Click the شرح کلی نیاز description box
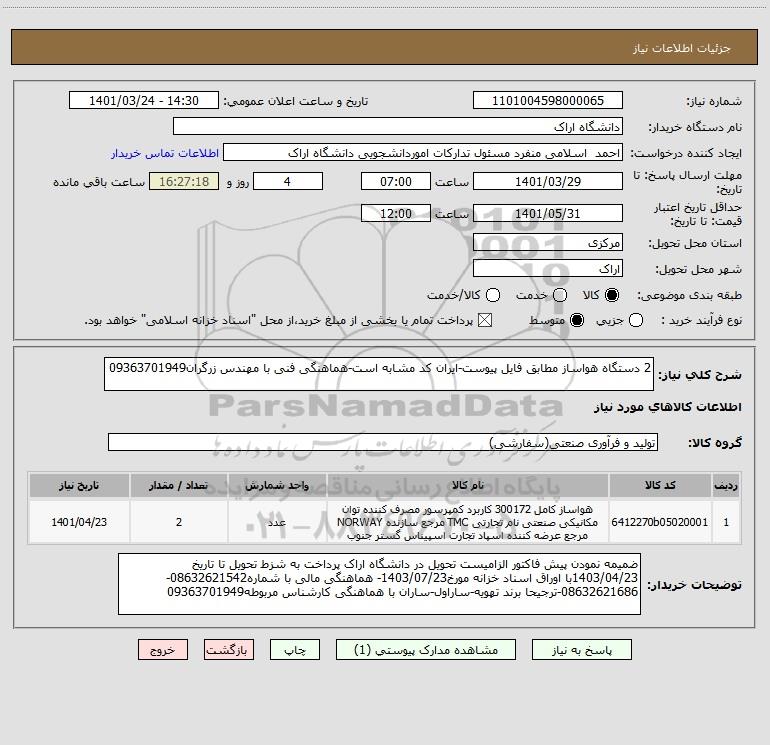770x745 pixels. click(379, 374)
